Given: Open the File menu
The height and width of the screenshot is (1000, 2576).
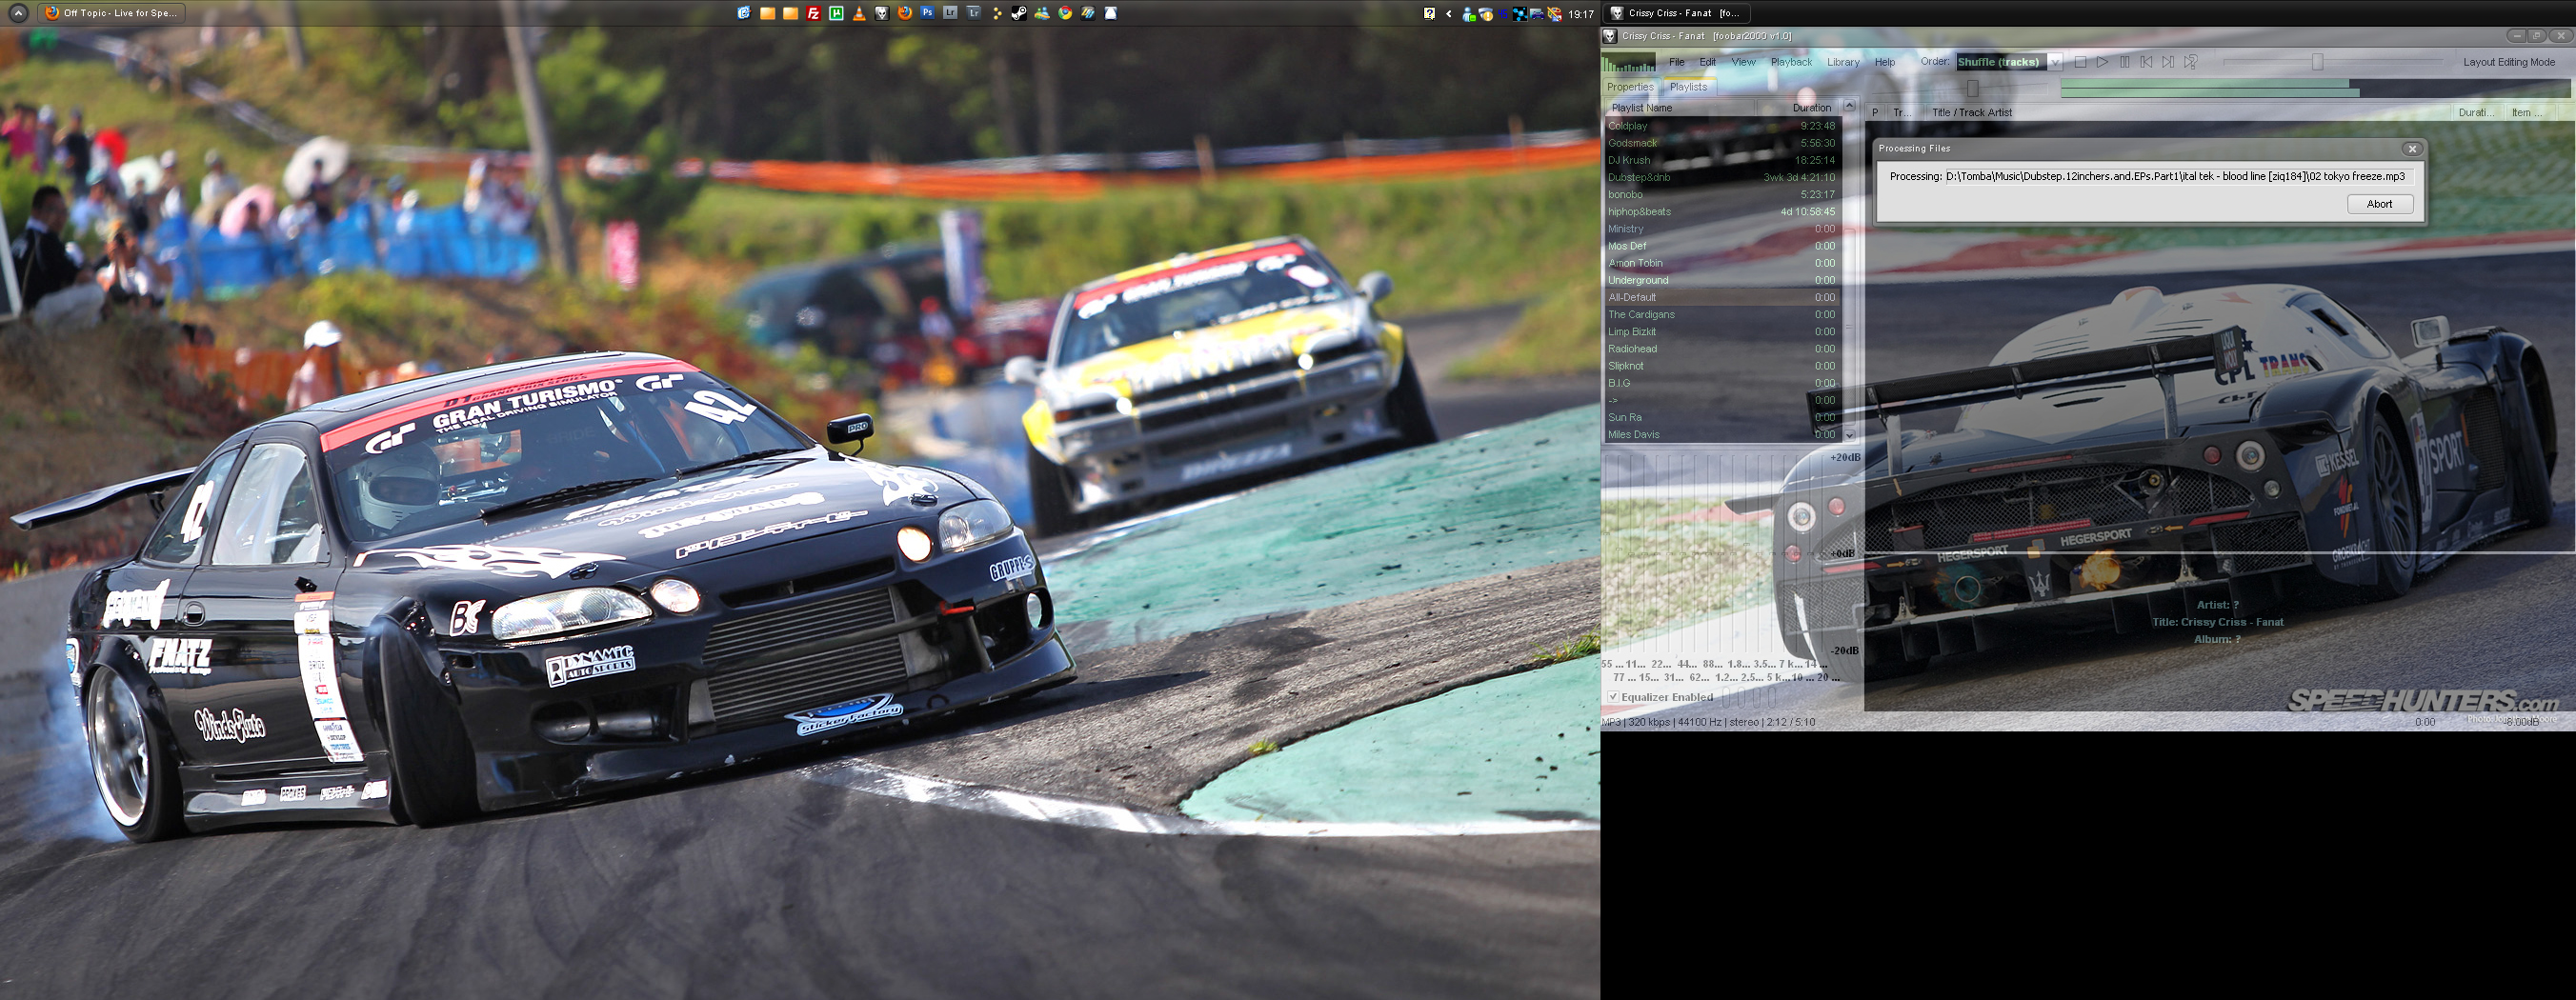Looking at the screenshot, I should [1677, 62].
